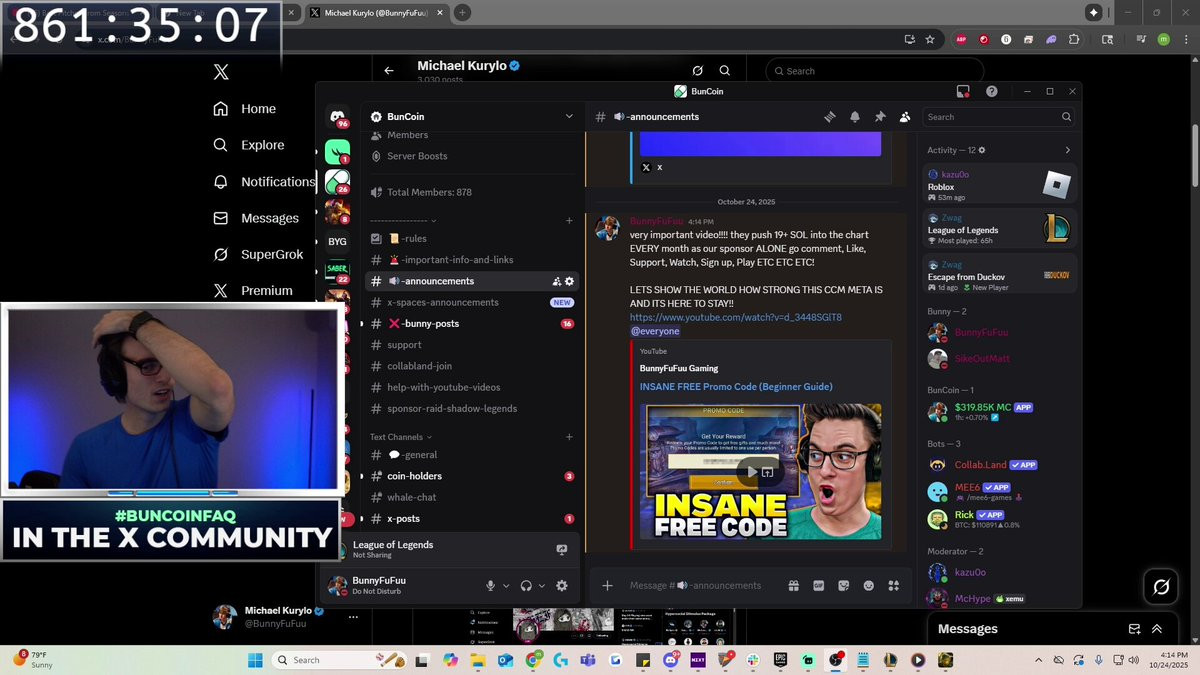Open kazu0o Roblox activity card

[x=999, y=185]
